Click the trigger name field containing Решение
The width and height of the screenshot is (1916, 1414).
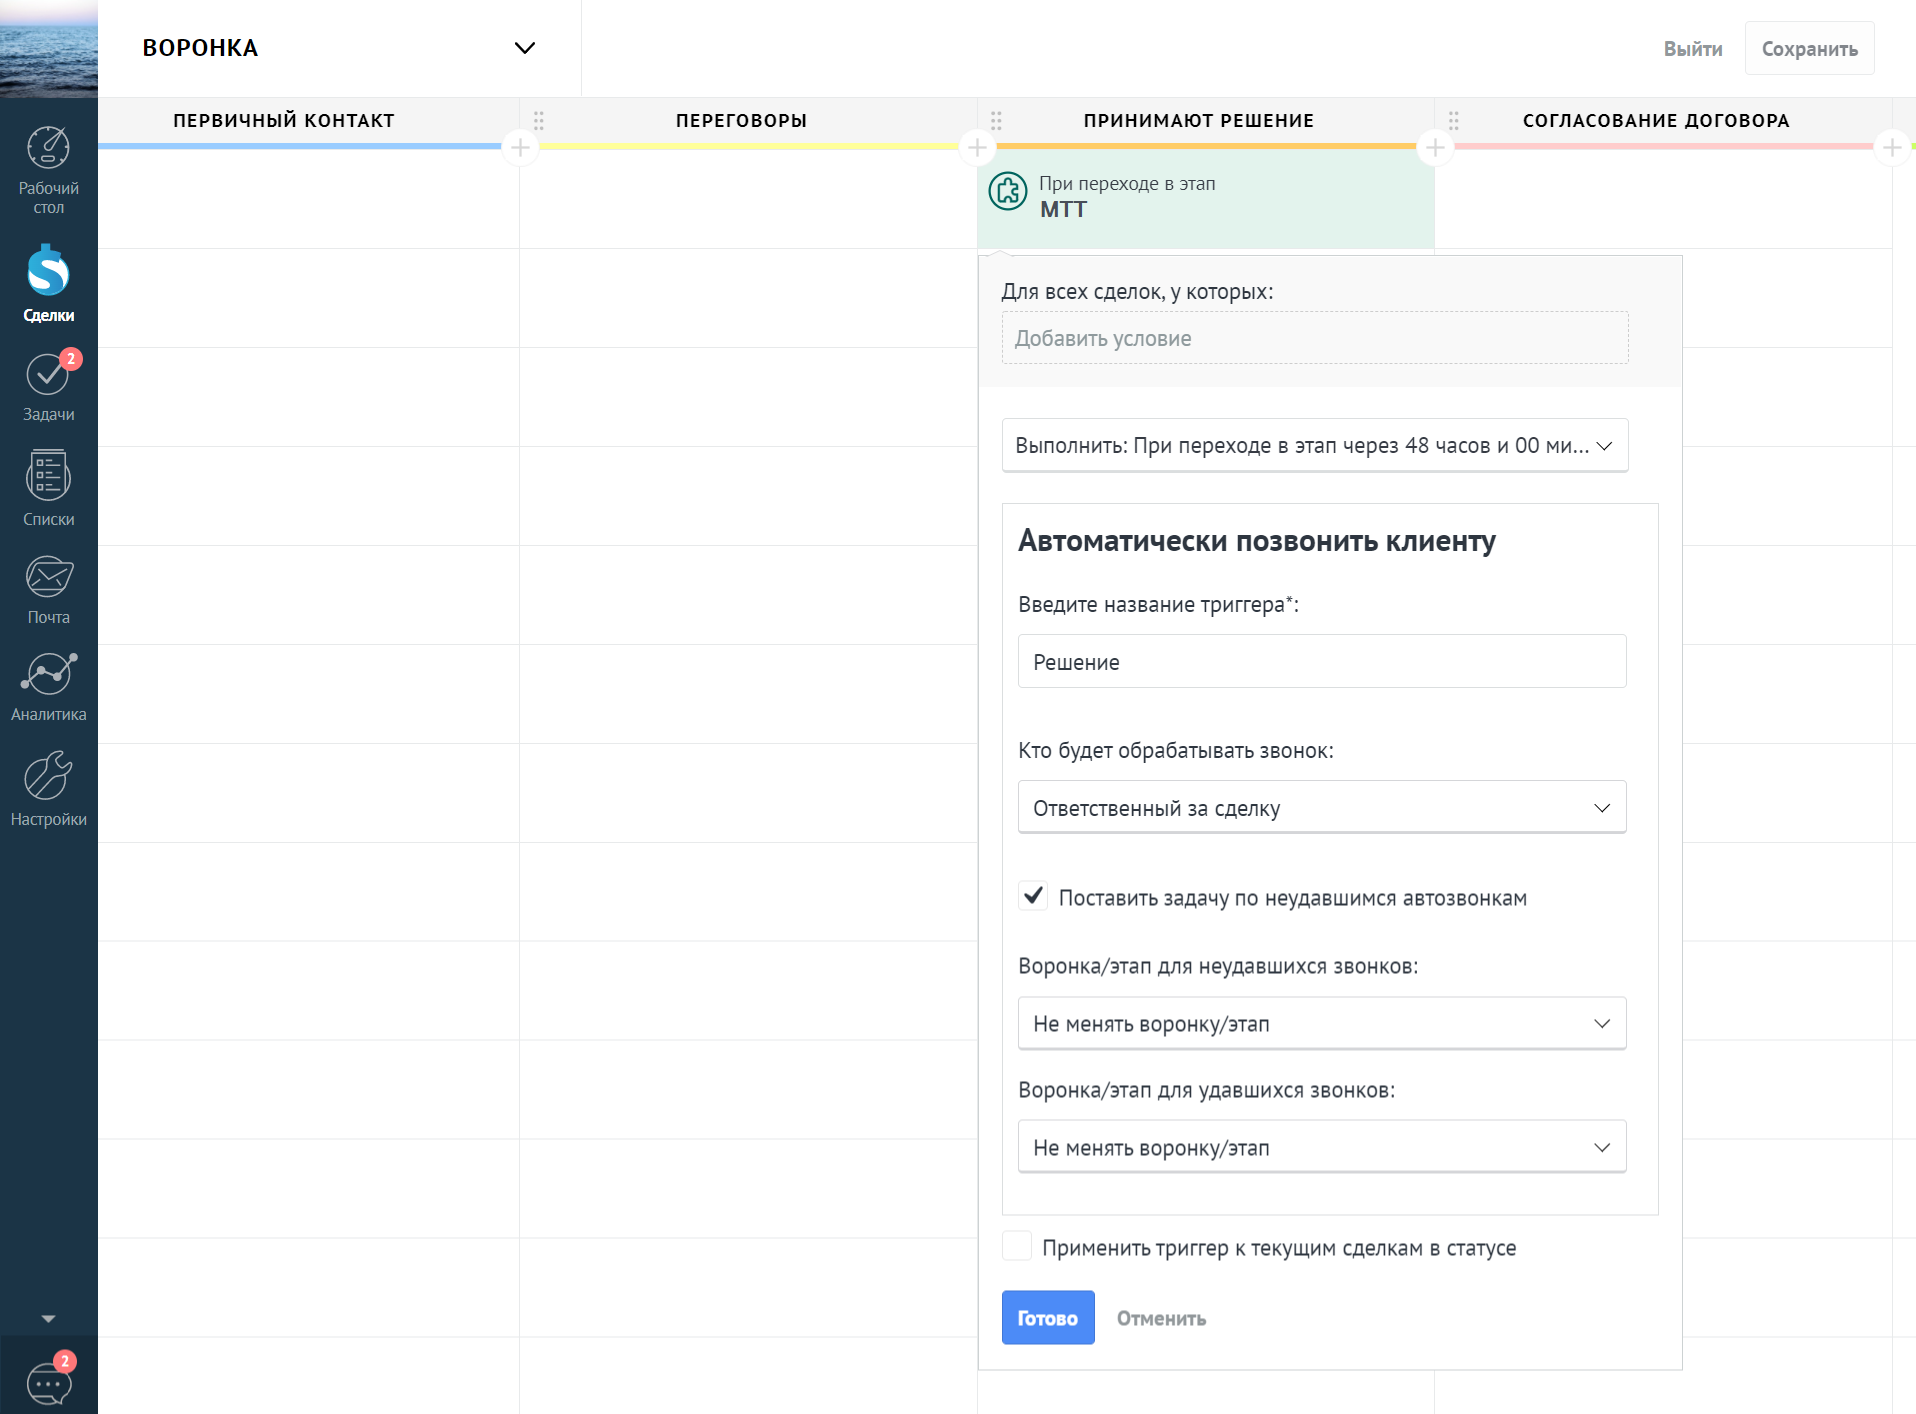pos(1321,661)
